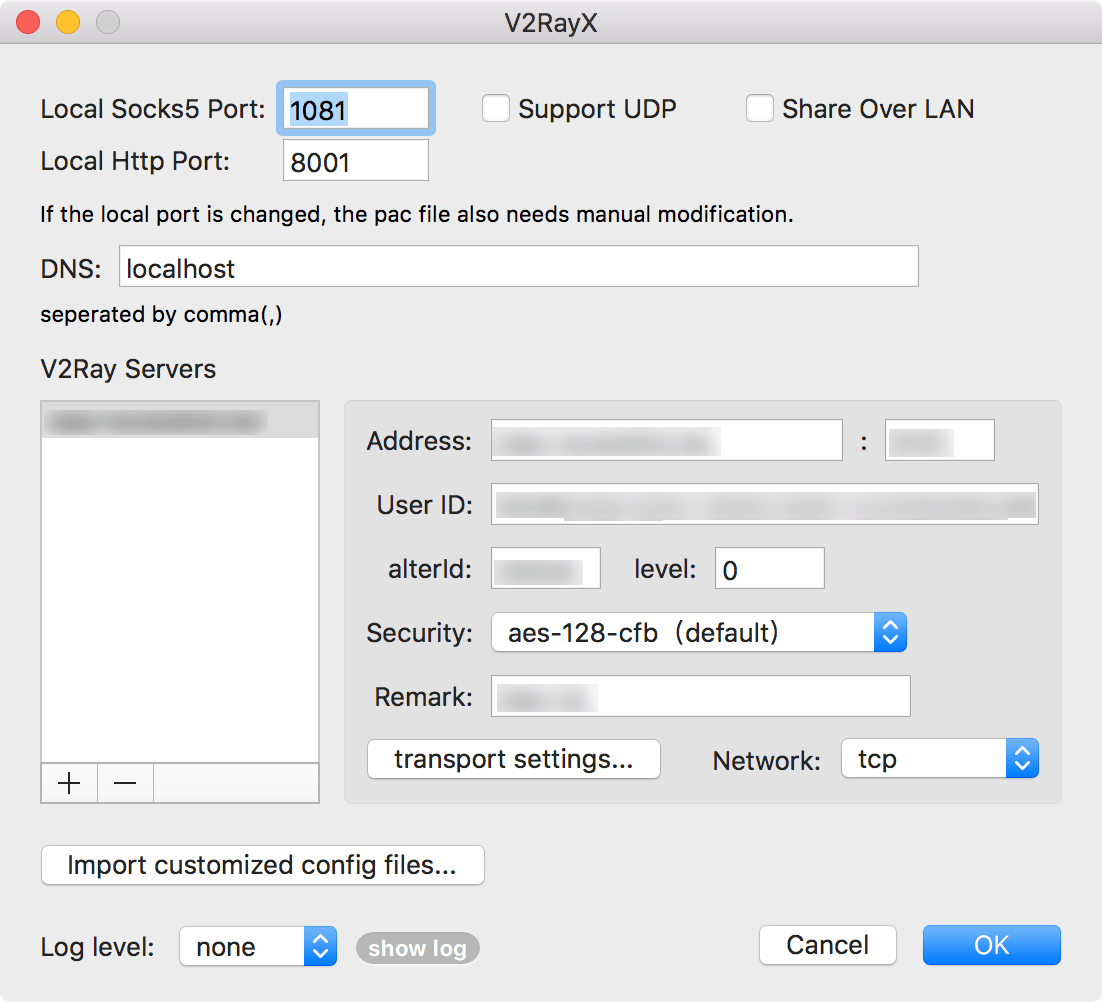1102x1002 pixels.
Task: Edit the Local Http Port value
Action: click(355, 160)
